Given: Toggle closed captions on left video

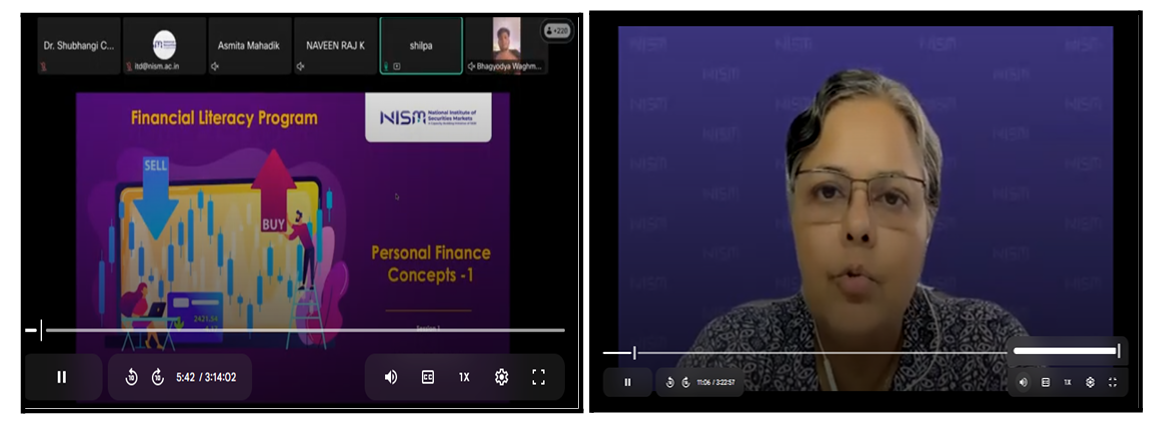Looking at the screenshot, I should pyautogui.click(x=428, y=377).
